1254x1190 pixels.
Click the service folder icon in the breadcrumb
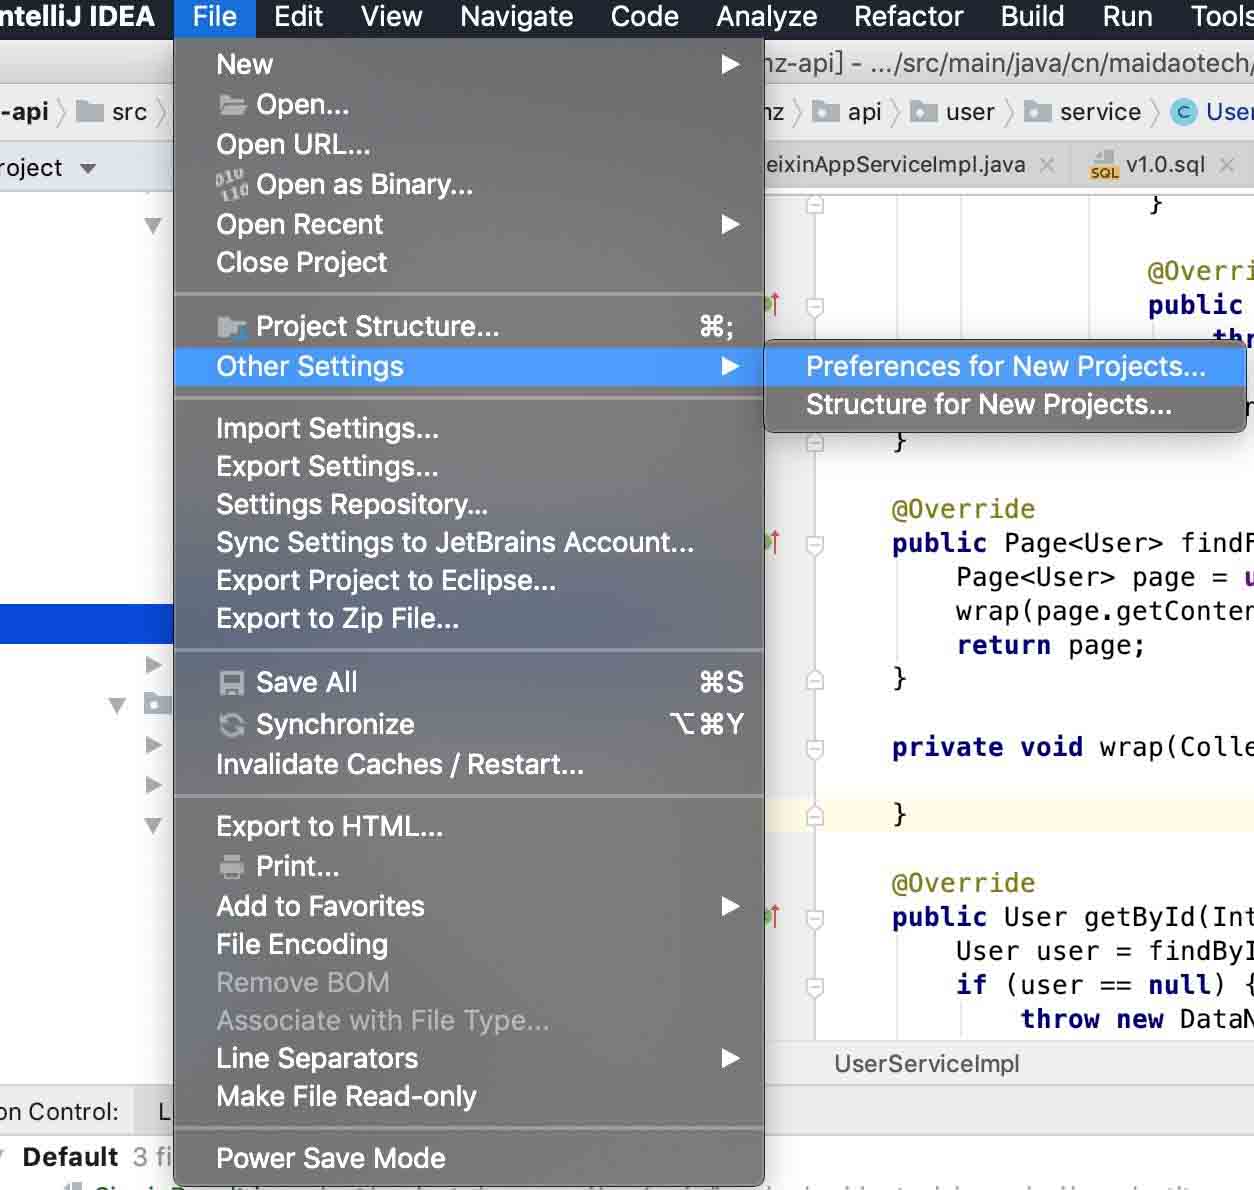pos(1038,111)
